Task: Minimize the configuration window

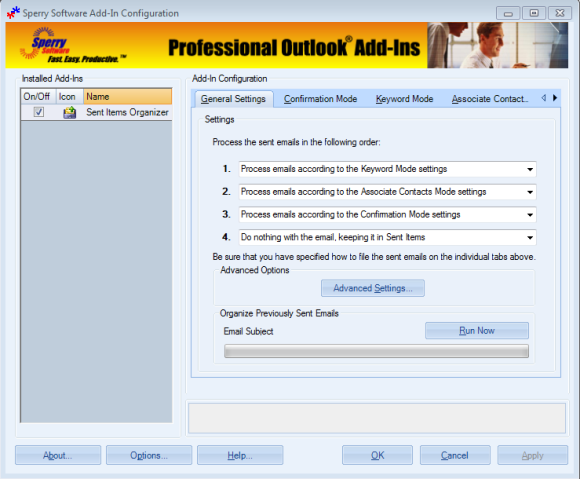Action: click(508, 13)
